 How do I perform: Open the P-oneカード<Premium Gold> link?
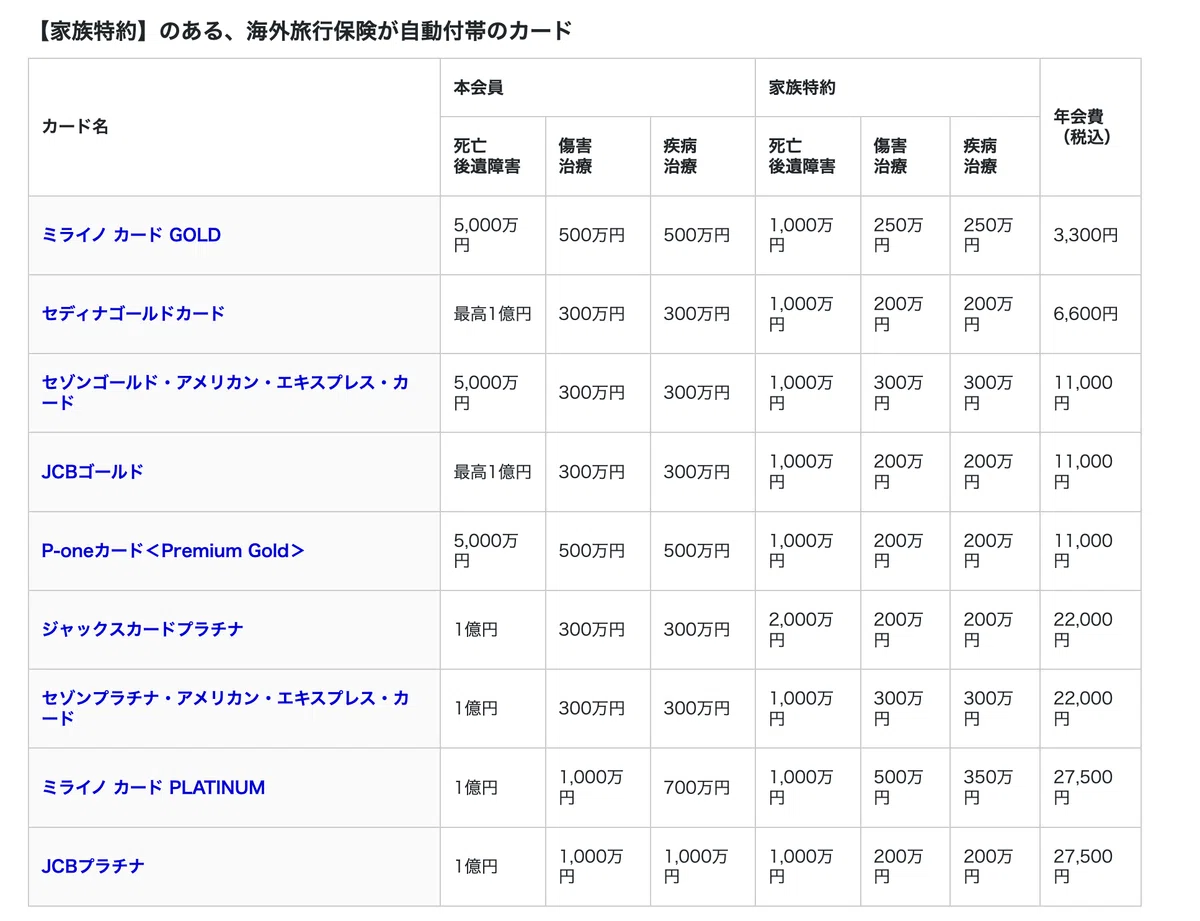pyautogui.click(x=173, y=550)
